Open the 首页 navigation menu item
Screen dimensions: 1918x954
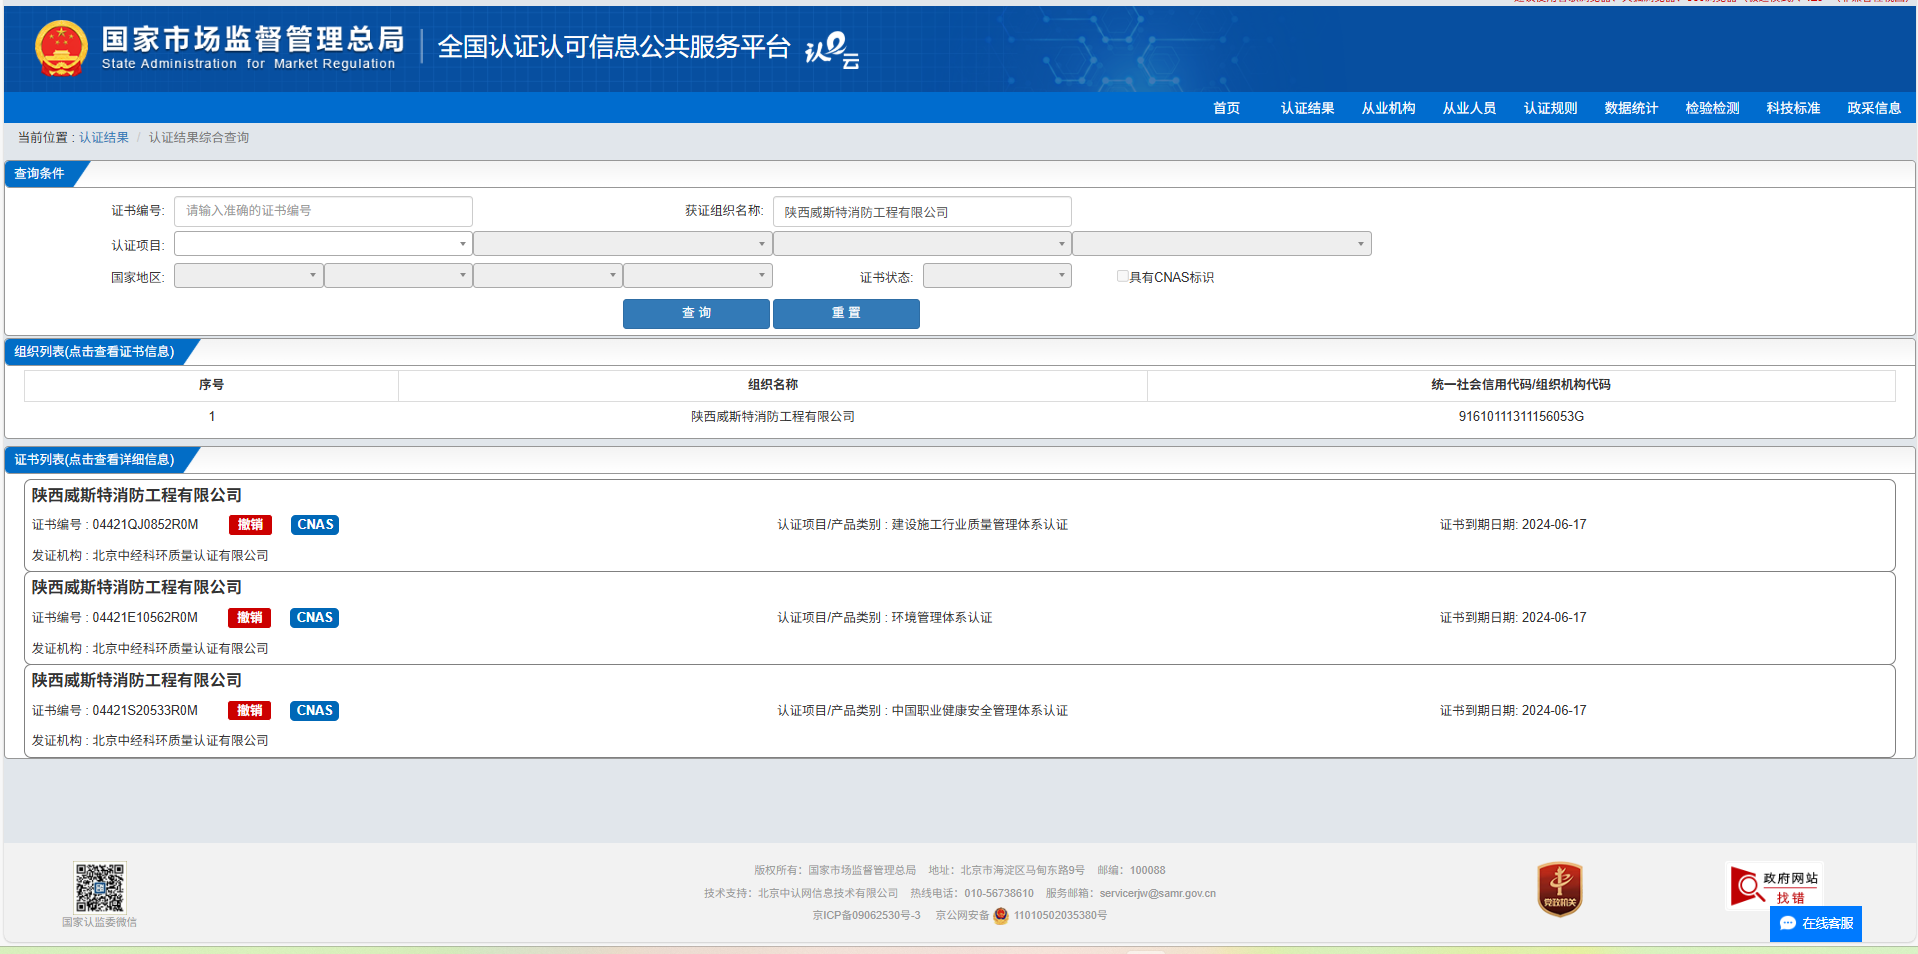click(1226, 108)
